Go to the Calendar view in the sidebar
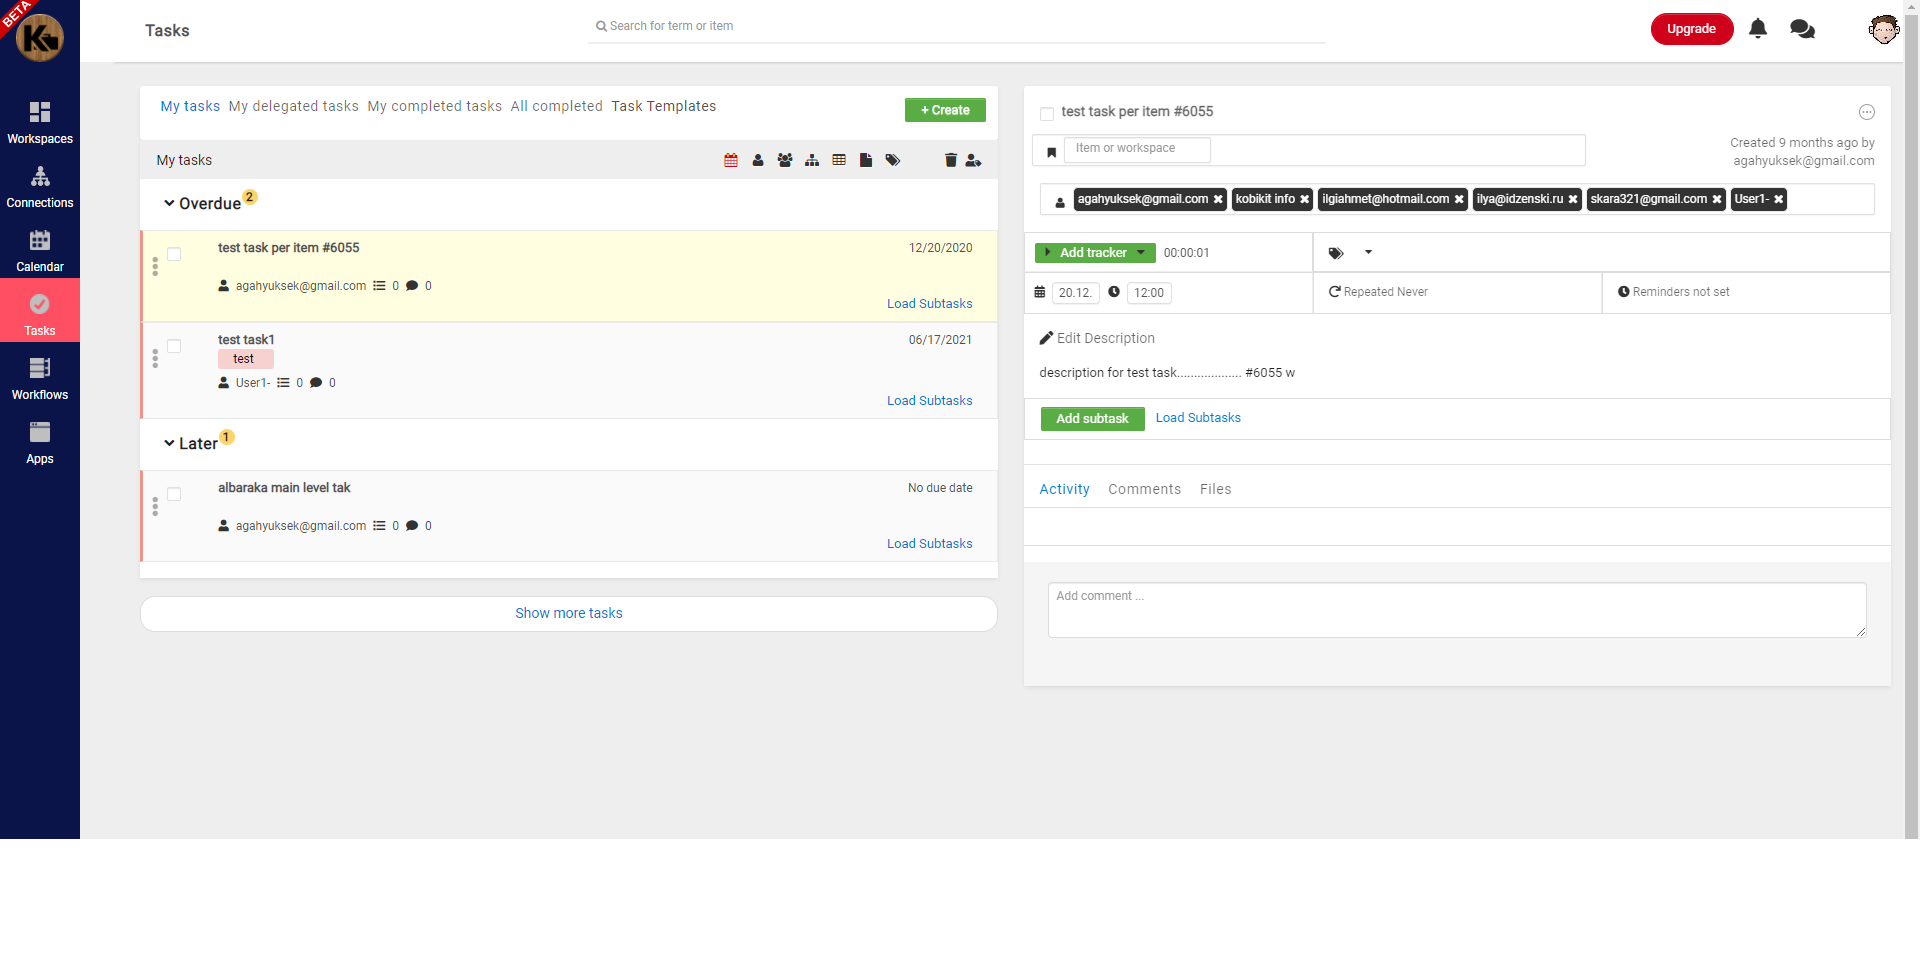The image size is (1920, 962). tap(40, 251)
